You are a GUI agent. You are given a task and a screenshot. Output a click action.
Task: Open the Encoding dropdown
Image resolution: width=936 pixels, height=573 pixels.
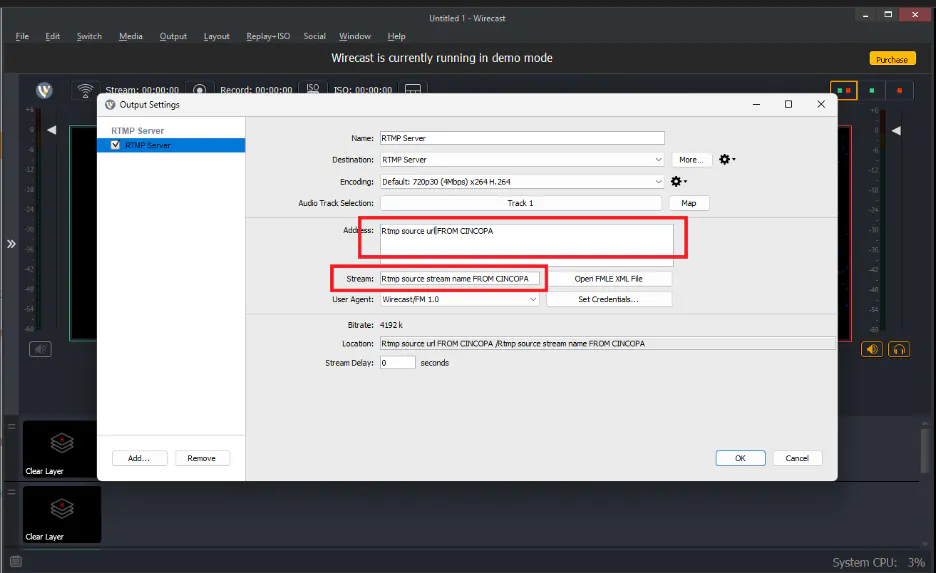click(x=522, y=181)
